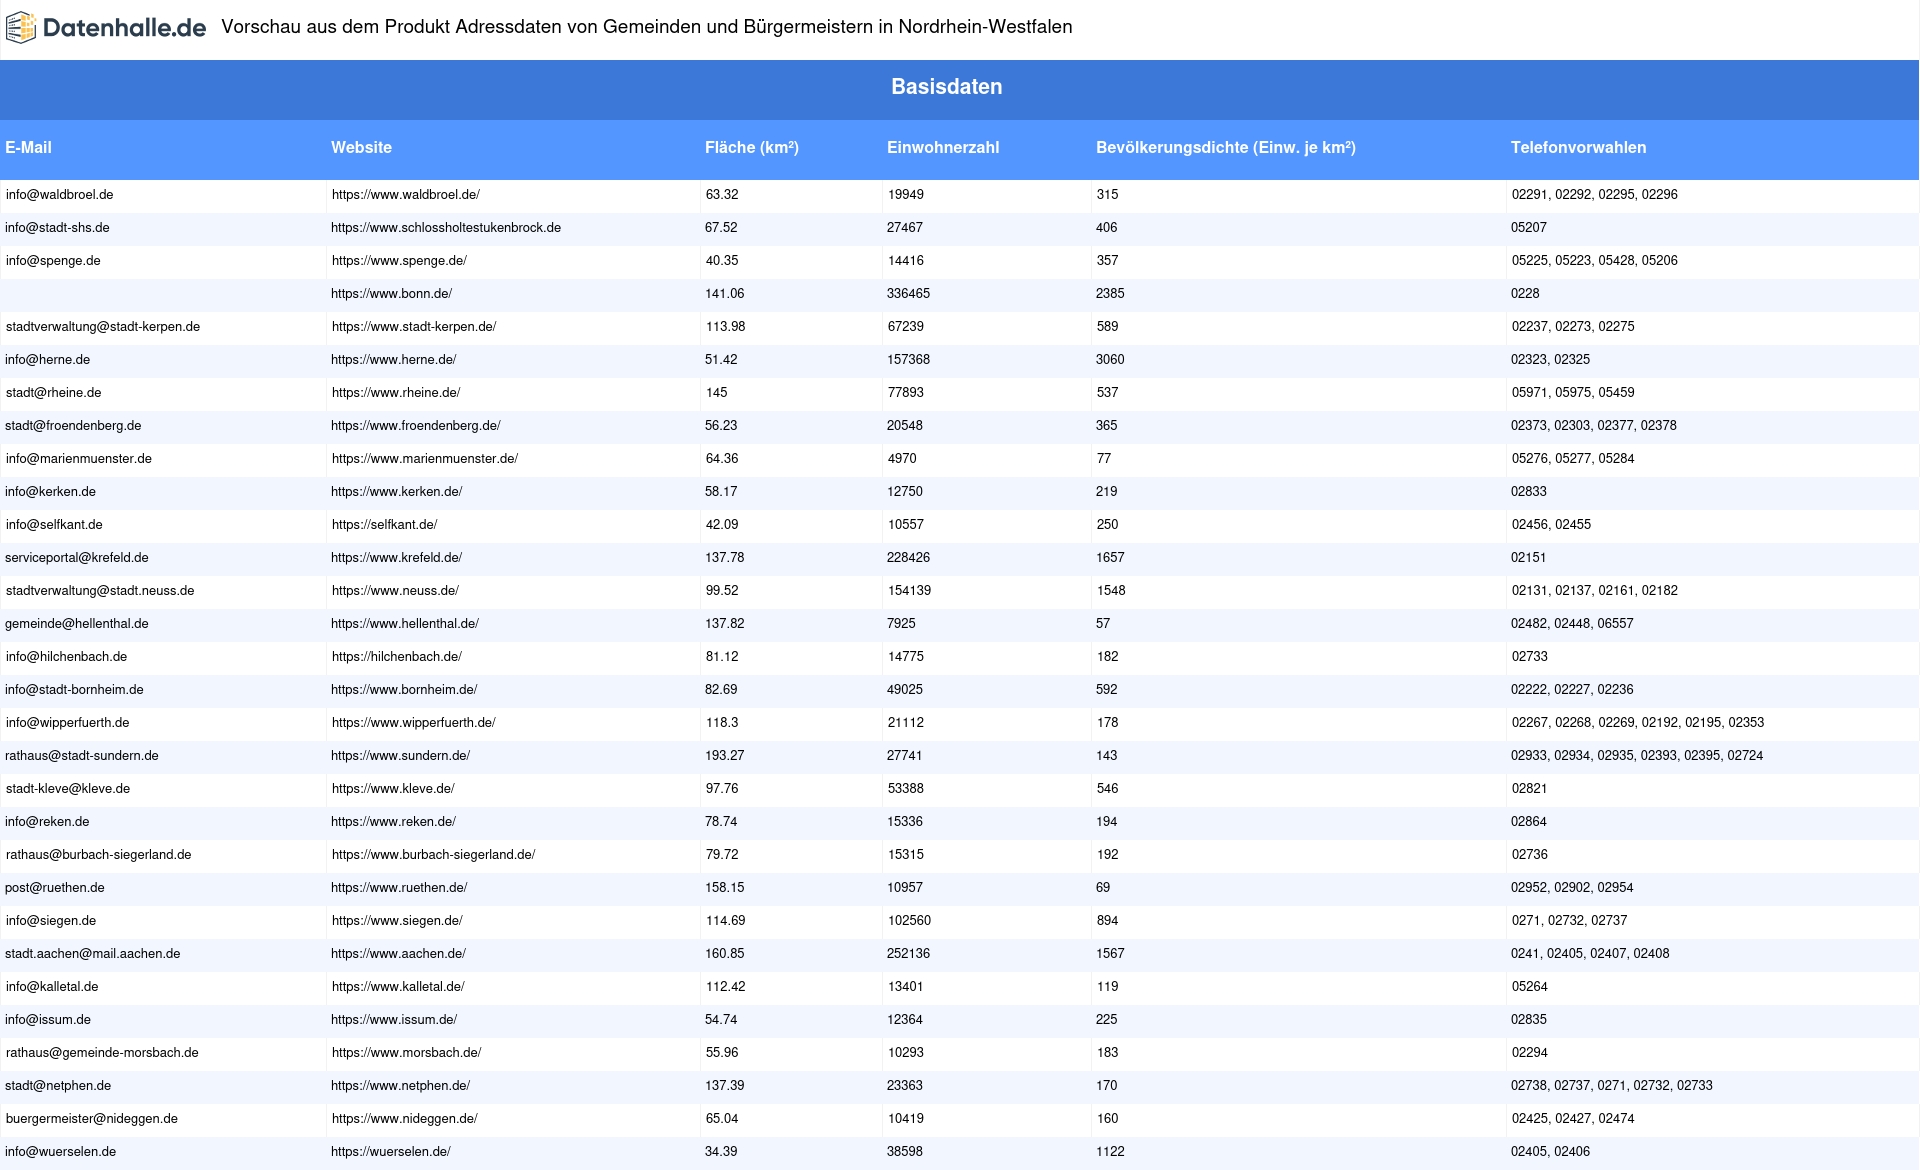
Task: Select population value 336465
Action: 908,294
